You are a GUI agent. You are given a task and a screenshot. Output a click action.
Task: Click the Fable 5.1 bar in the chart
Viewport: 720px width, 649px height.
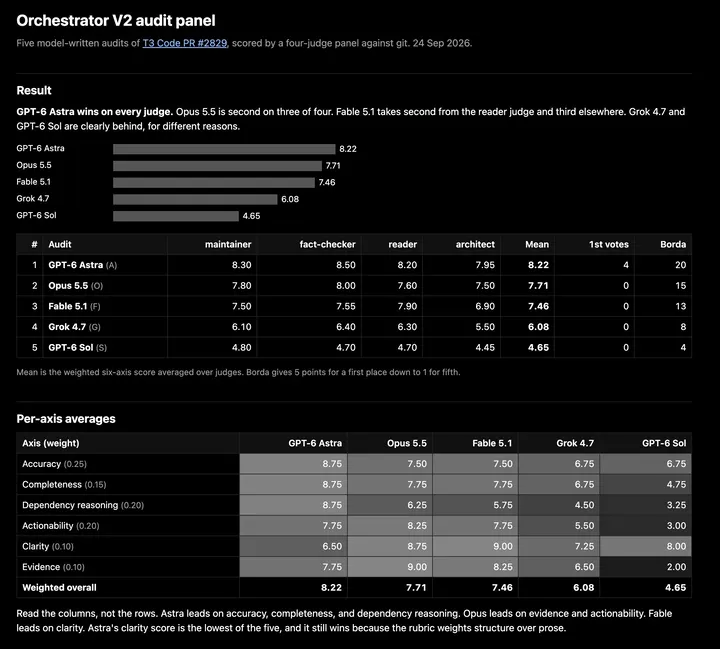point(214,182)
